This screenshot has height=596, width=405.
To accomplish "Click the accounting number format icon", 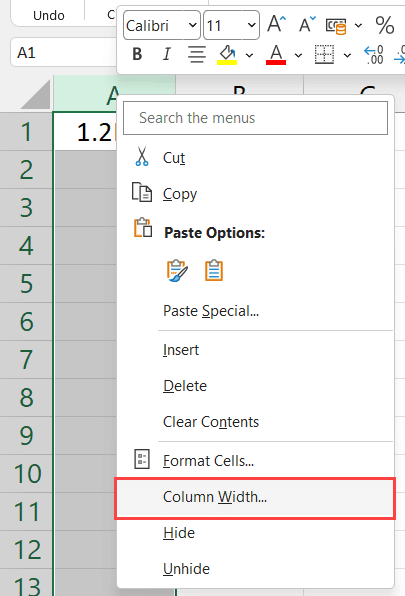I will pyautogui.click(x=336, y=26).
